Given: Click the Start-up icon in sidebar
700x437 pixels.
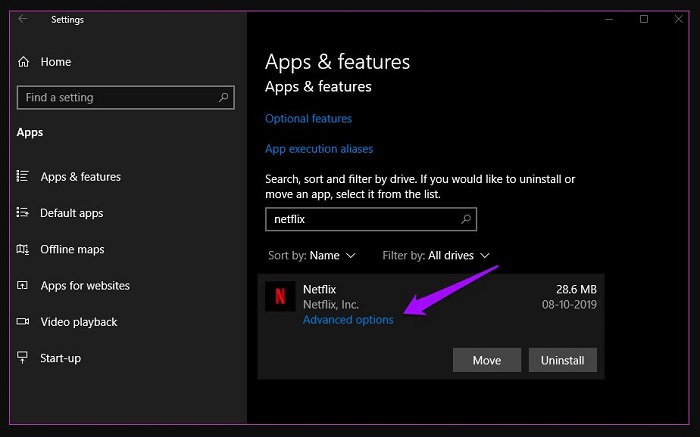Looking at the screenshot, I should 22,357.
